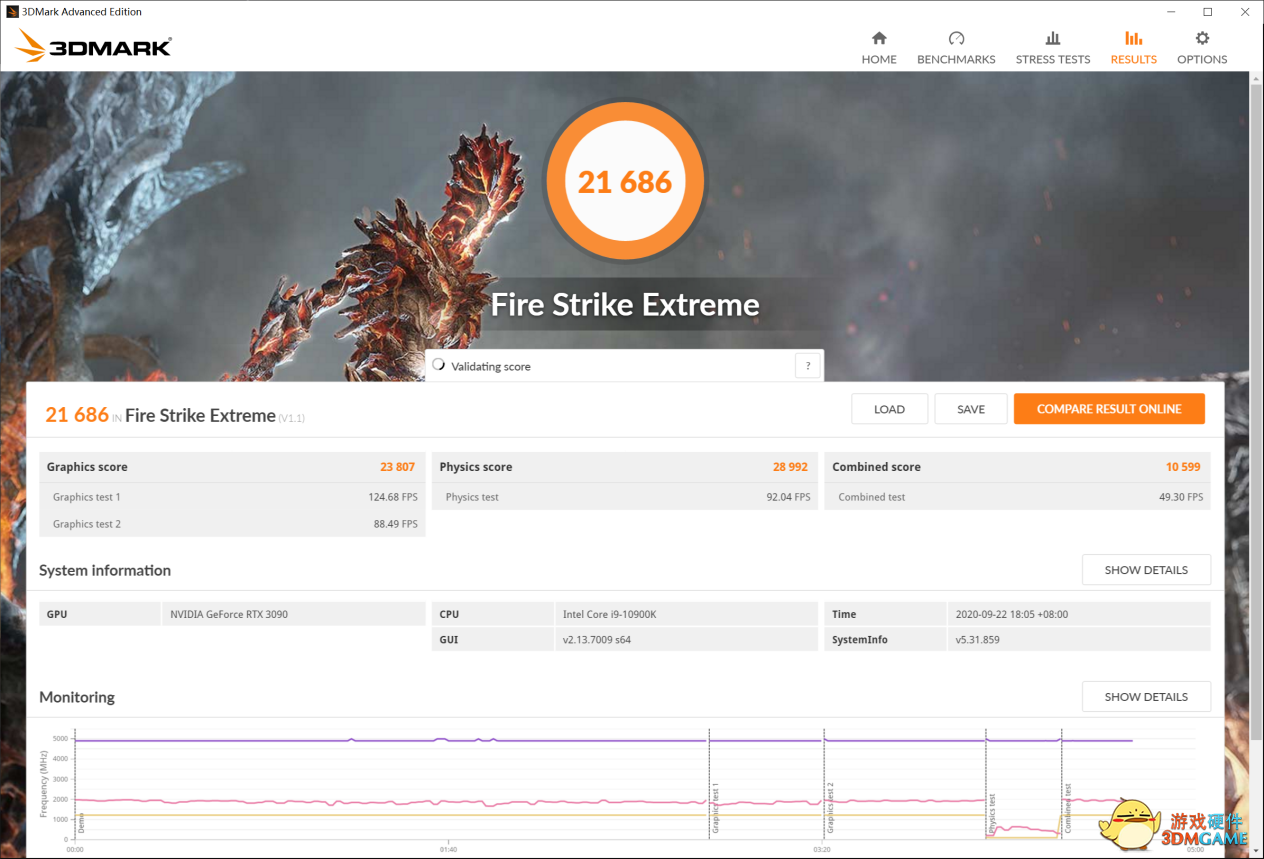
Task: Switch to STRESS TESTS
Action: tap(1053, 48)
